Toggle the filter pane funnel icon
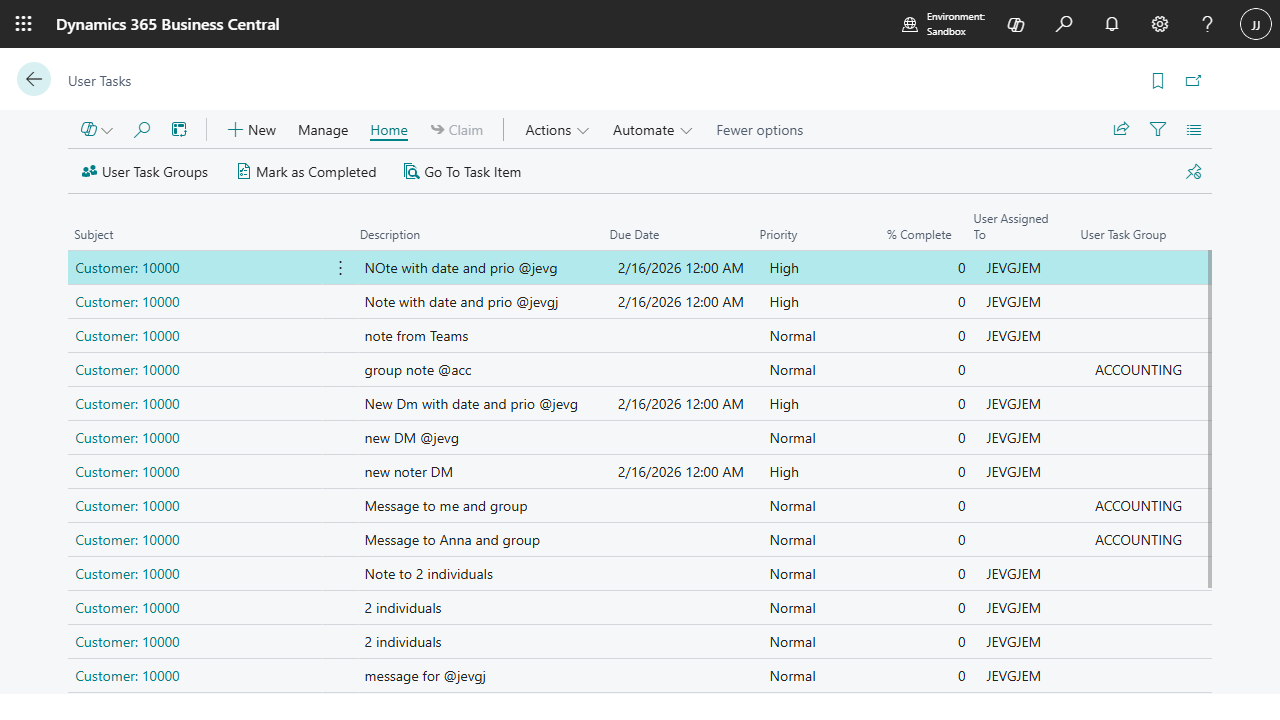 pos(1158,130)
